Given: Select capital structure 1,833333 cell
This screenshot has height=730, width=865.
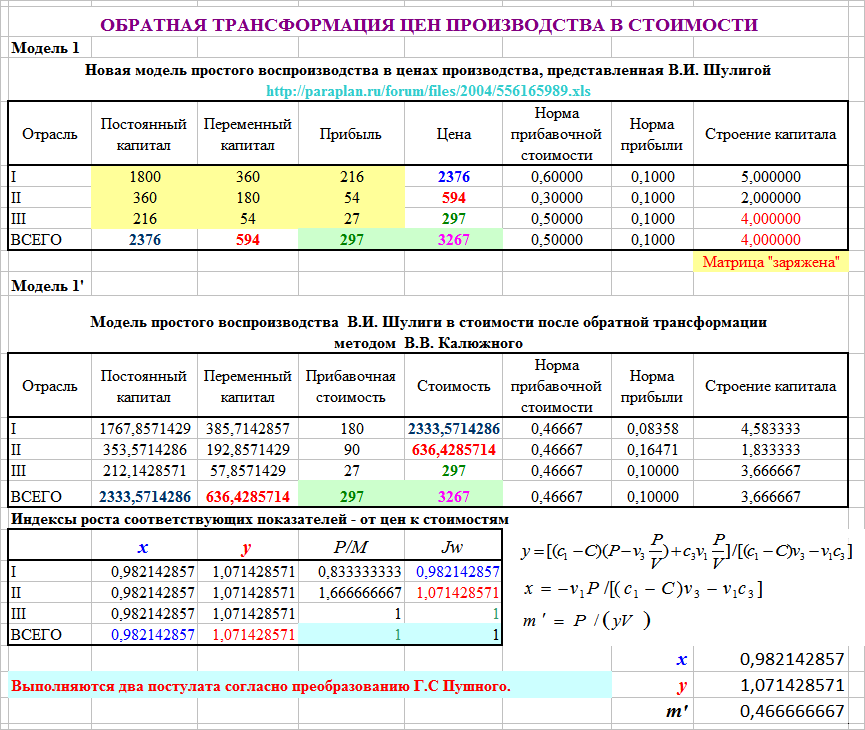Looking at the screenshot, I should (x=770, y=450).
